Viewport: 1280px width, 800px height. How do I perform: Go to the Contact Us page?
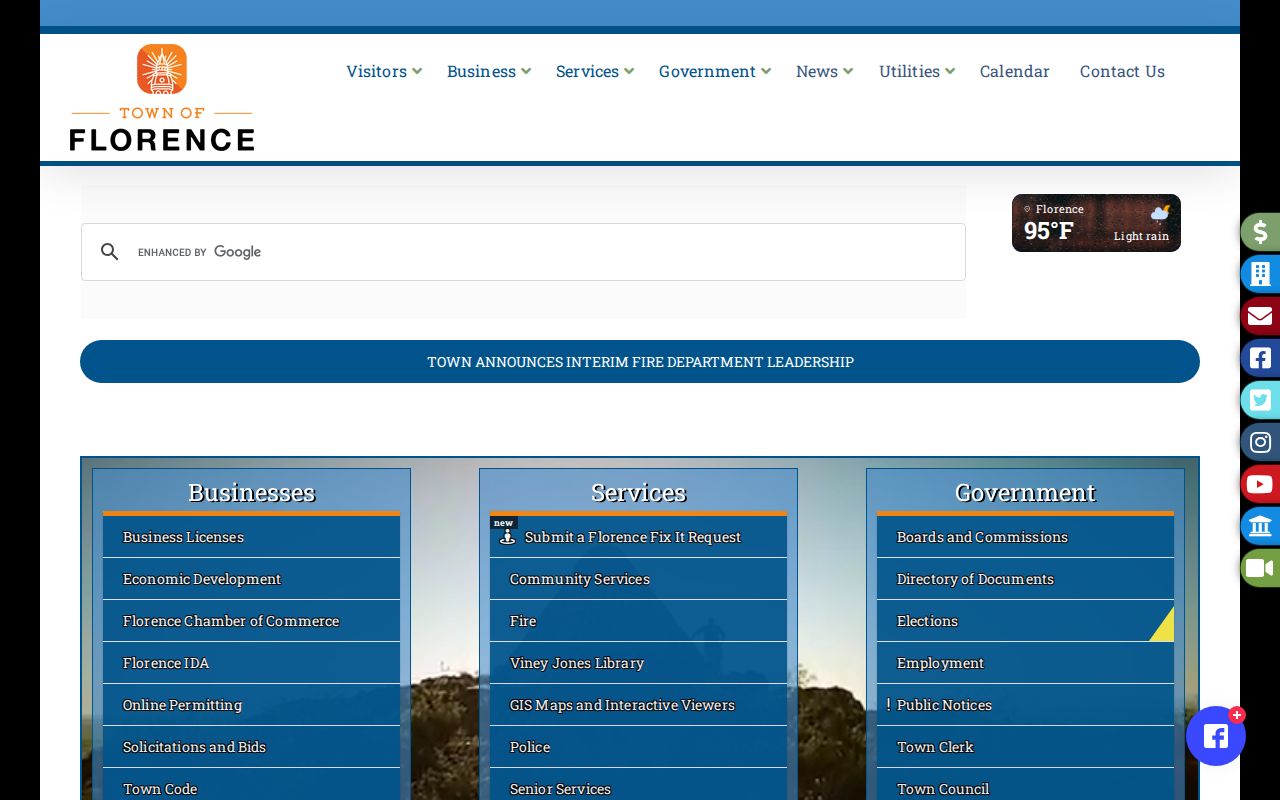(x=1122, y=71)
